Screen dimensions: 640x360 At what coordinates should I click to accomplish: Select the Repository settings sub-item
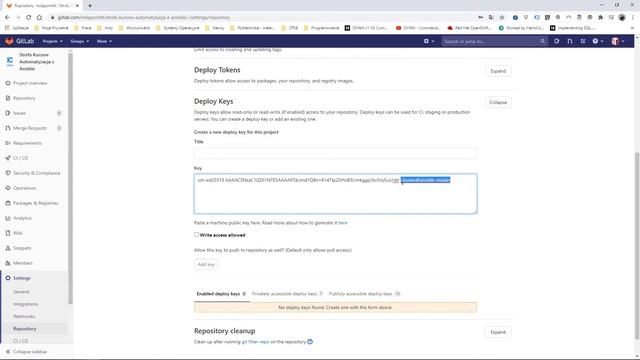click(x=24, y=329)
